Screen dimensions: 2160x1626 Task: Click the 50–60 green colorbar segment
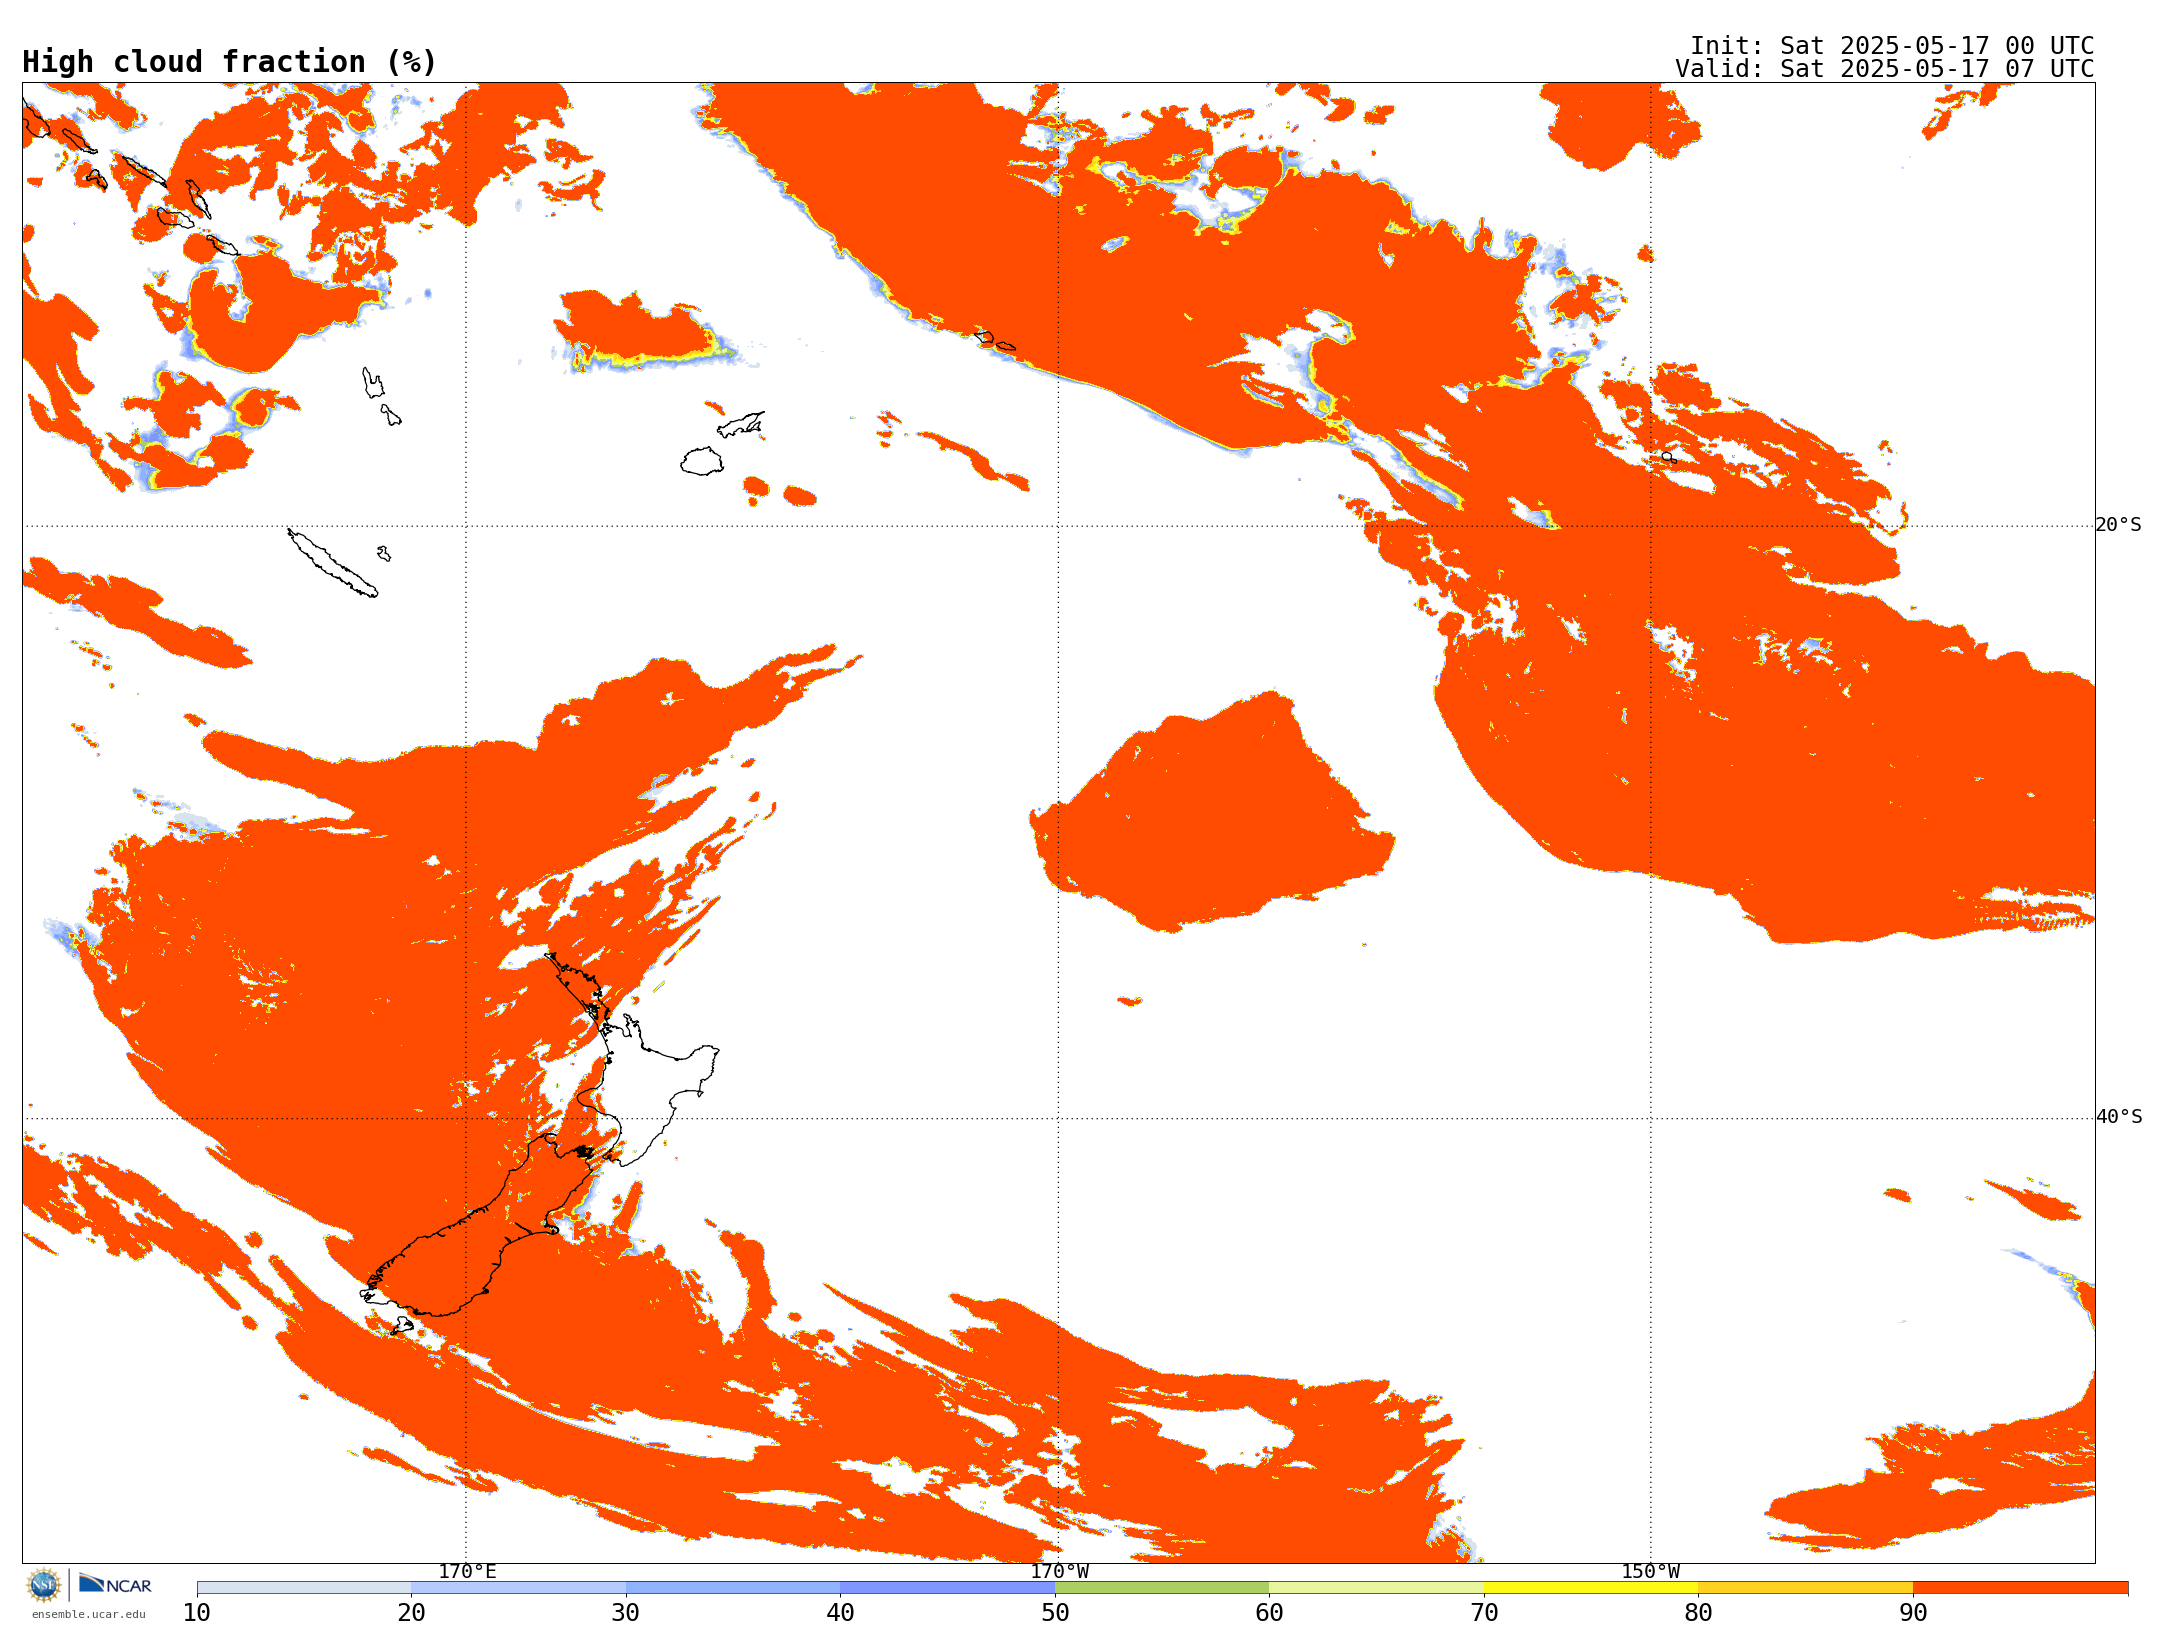point(1162,1588)
